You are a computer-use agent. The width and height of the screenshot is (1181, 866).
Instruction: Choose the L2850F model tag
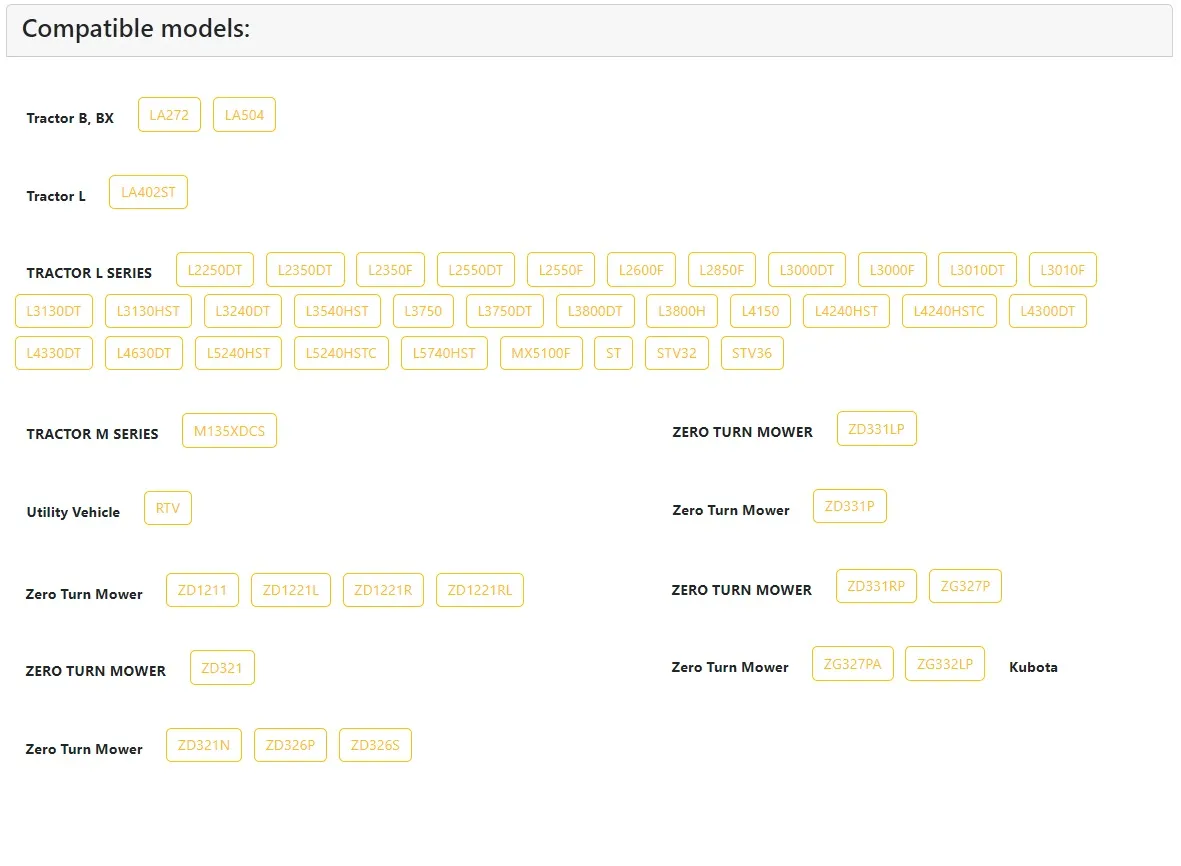(x=722, y=270)
